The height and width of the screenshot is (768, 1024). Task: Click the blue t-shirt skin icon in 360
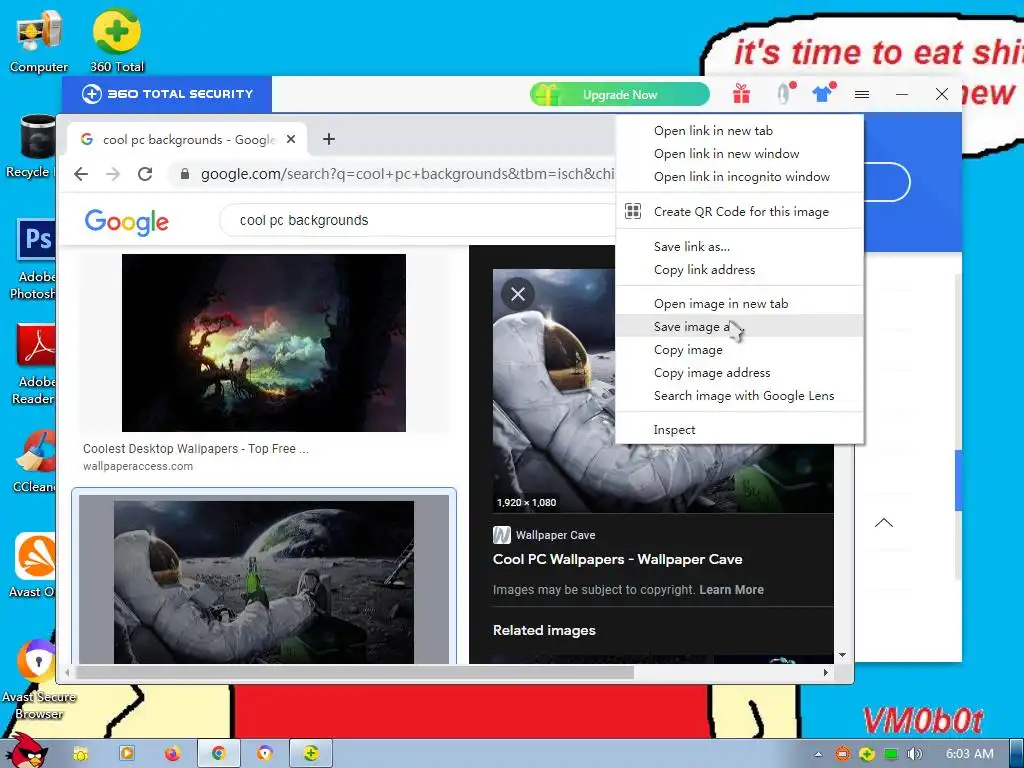click(x=822, y=93)
